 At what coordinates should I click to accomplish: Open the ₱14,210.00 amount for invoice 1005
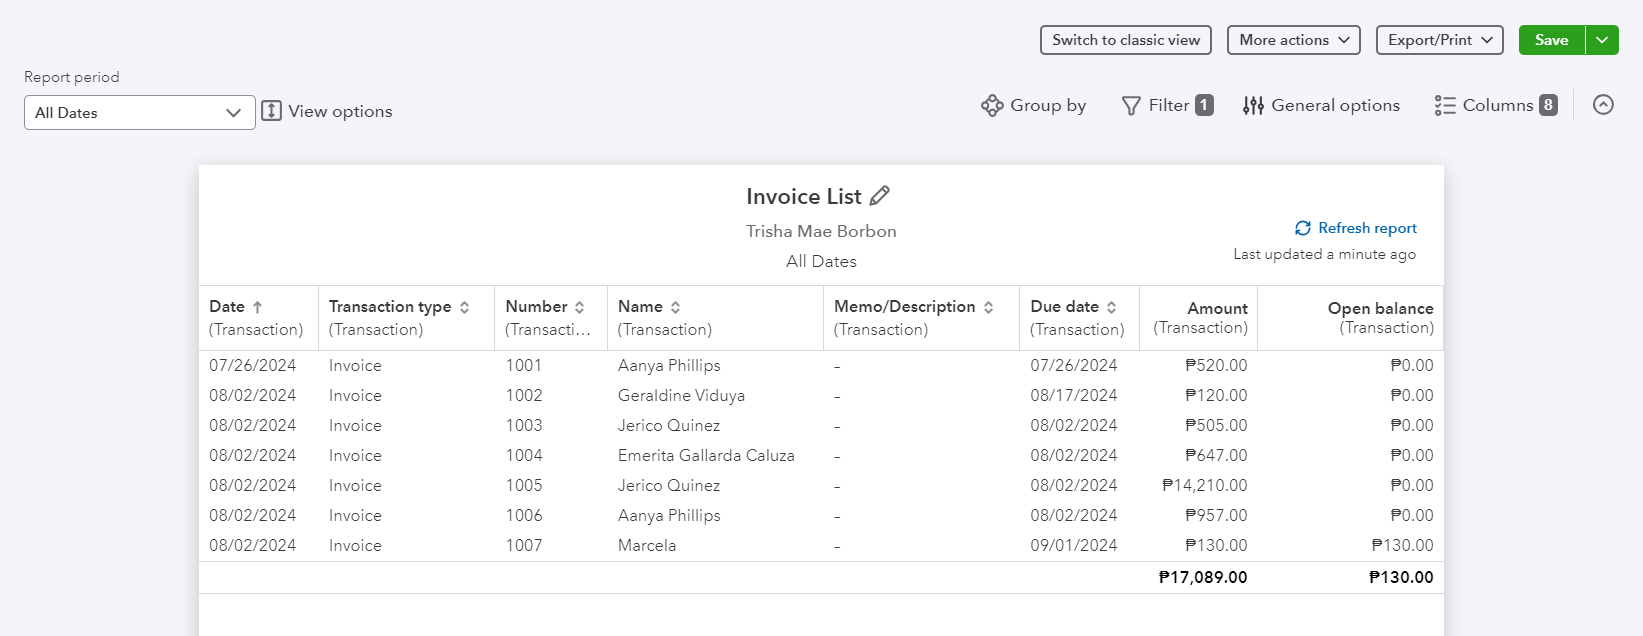coord(1204,485)
